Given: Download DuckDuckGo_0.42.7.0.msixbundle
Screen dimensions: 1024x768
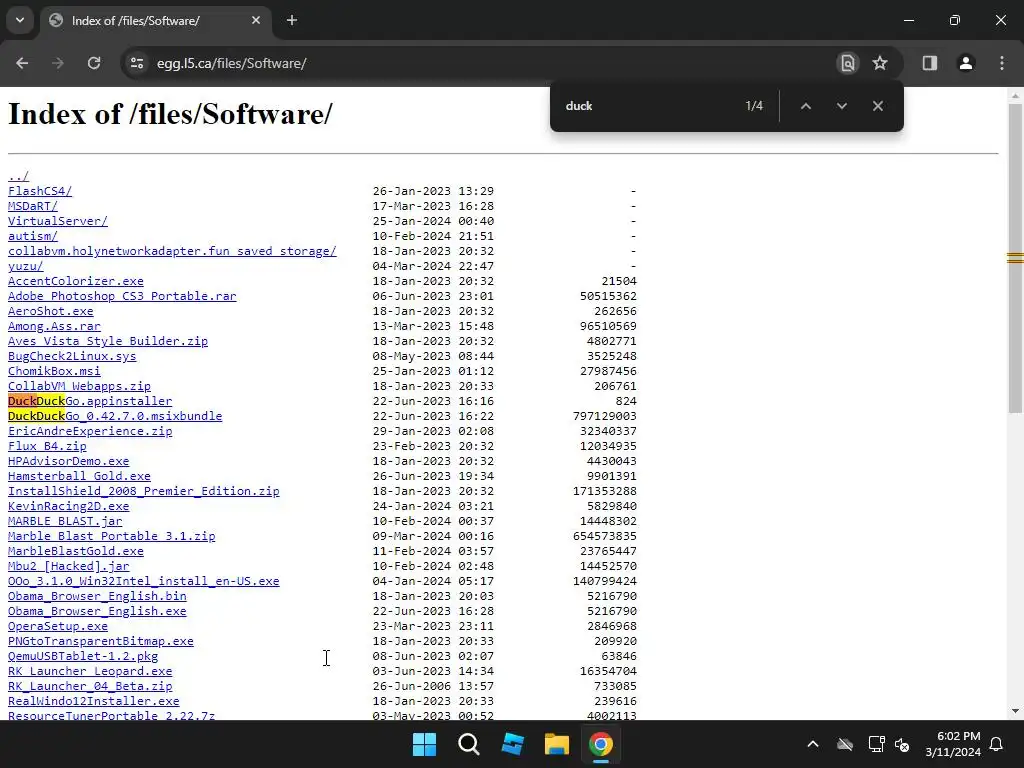Looking at the screenshot, I should point(115,417).
